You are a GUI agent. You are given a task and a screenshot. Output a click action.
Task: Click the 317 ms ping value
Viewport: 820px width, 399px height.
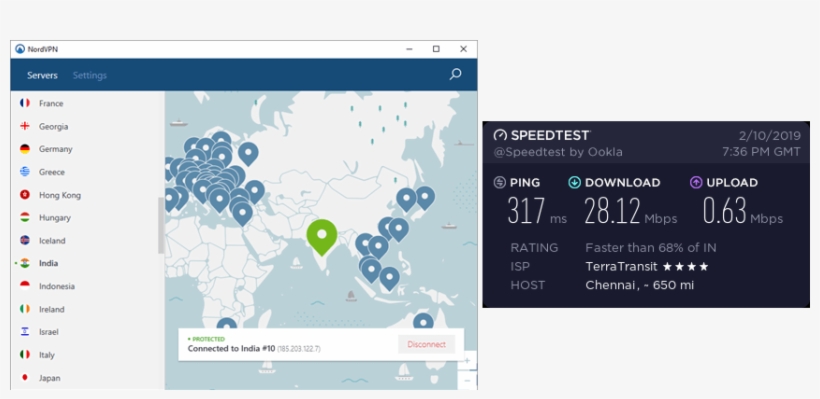click(537, 211)
